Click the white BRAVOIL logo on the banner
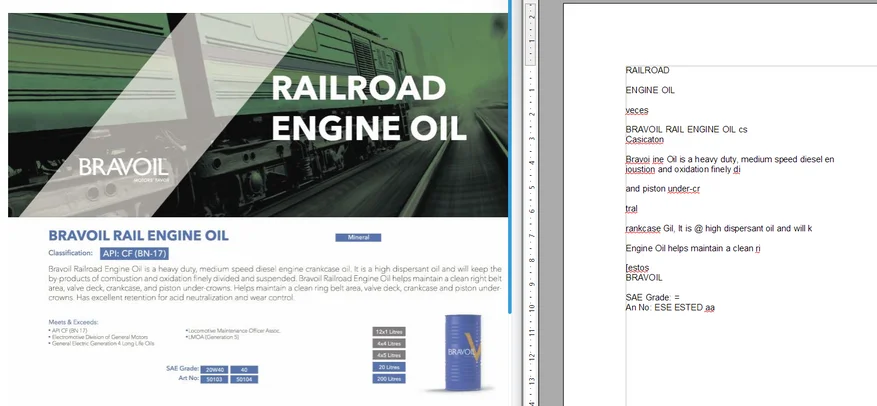Viewport: 877px width, 406px height. 123,168
